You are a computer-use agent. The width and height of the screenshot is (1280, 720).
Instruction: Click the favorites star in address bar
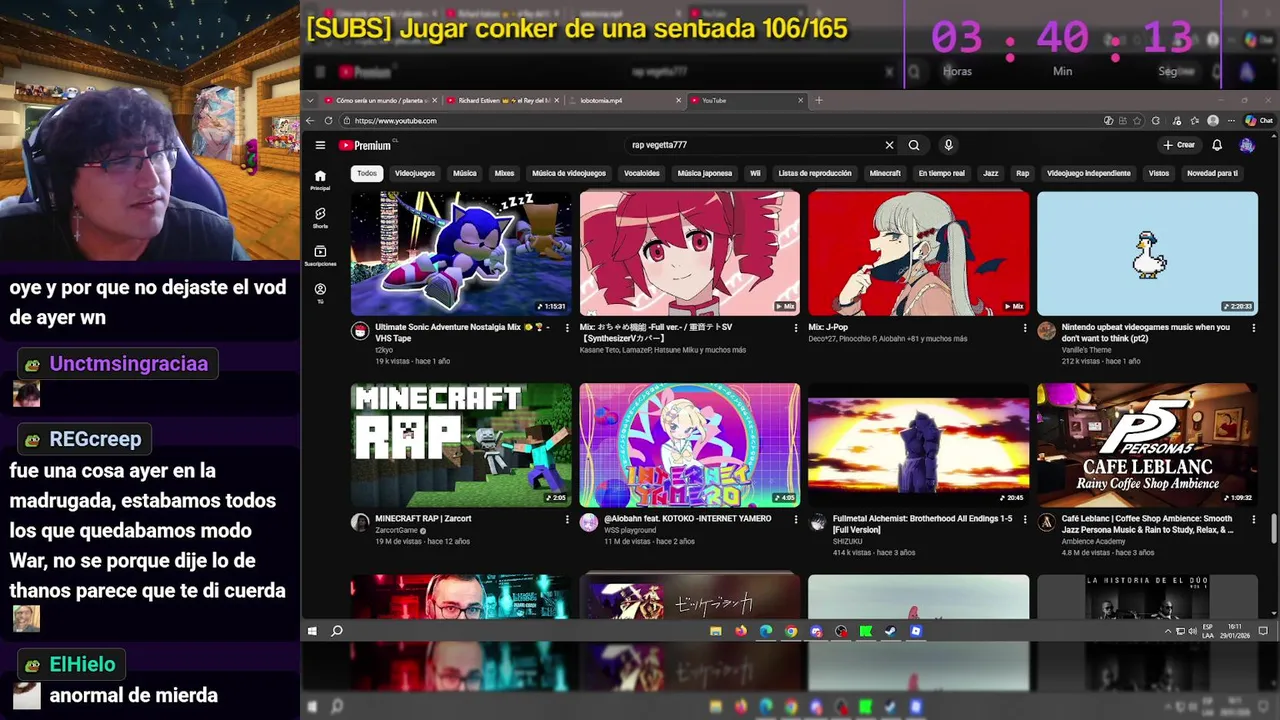click(1137, 120)
